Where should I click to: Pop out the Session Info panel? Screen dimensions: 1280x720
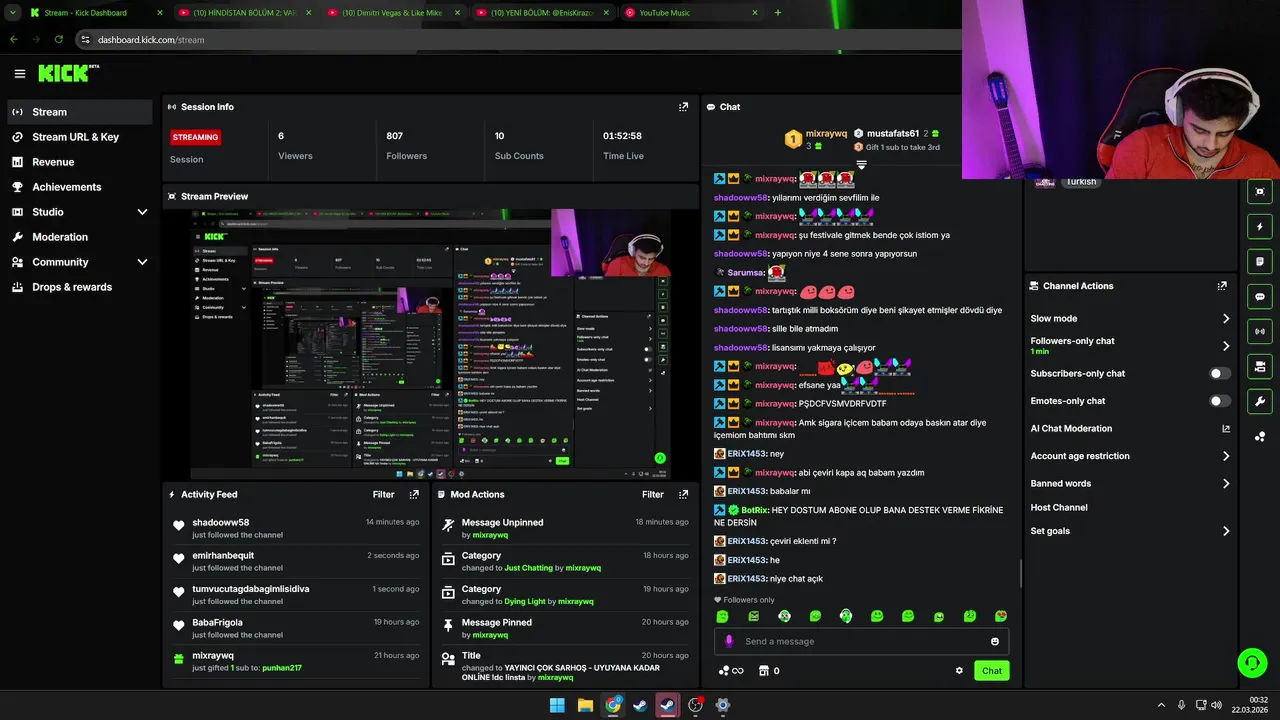tap(683, 107)
